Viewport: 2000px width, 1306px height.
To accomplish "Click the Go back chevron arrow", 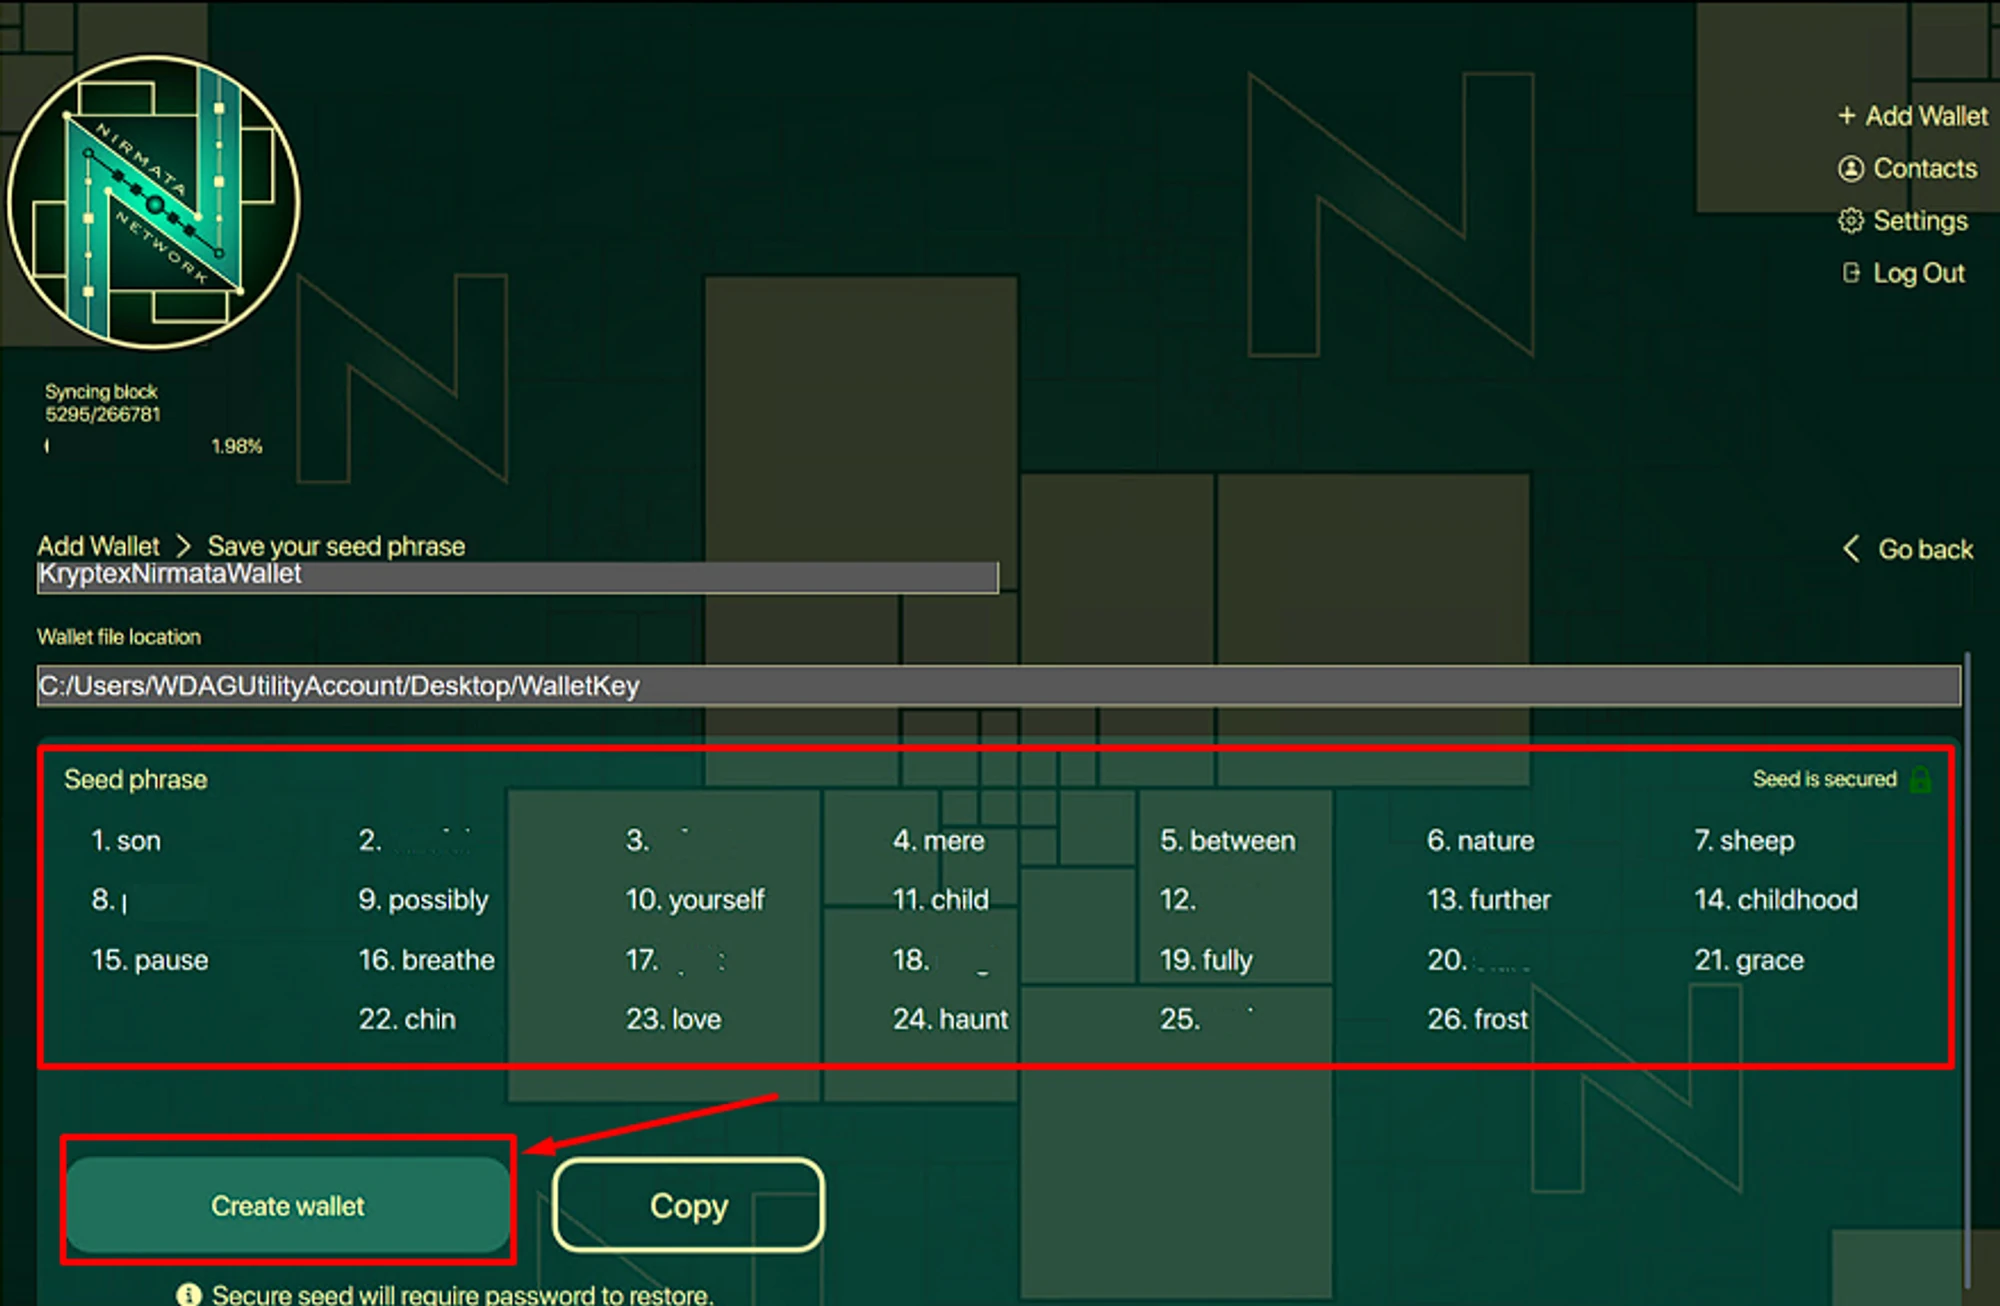I will click(x=1851, y=549).
